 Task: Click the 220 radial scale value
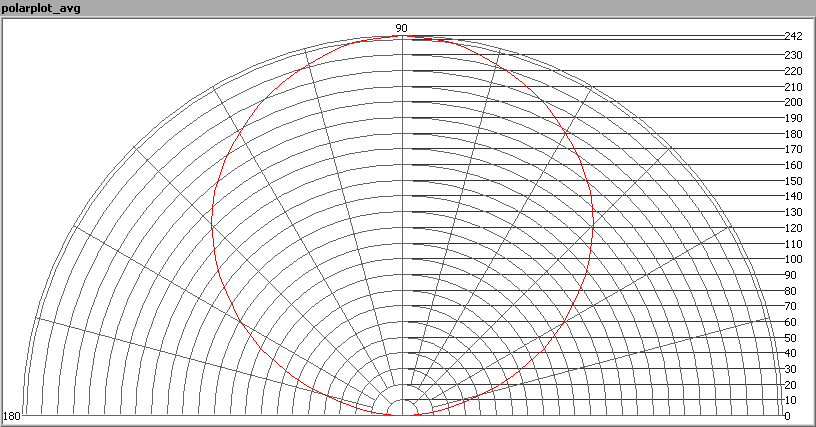[x=792, y=71]
